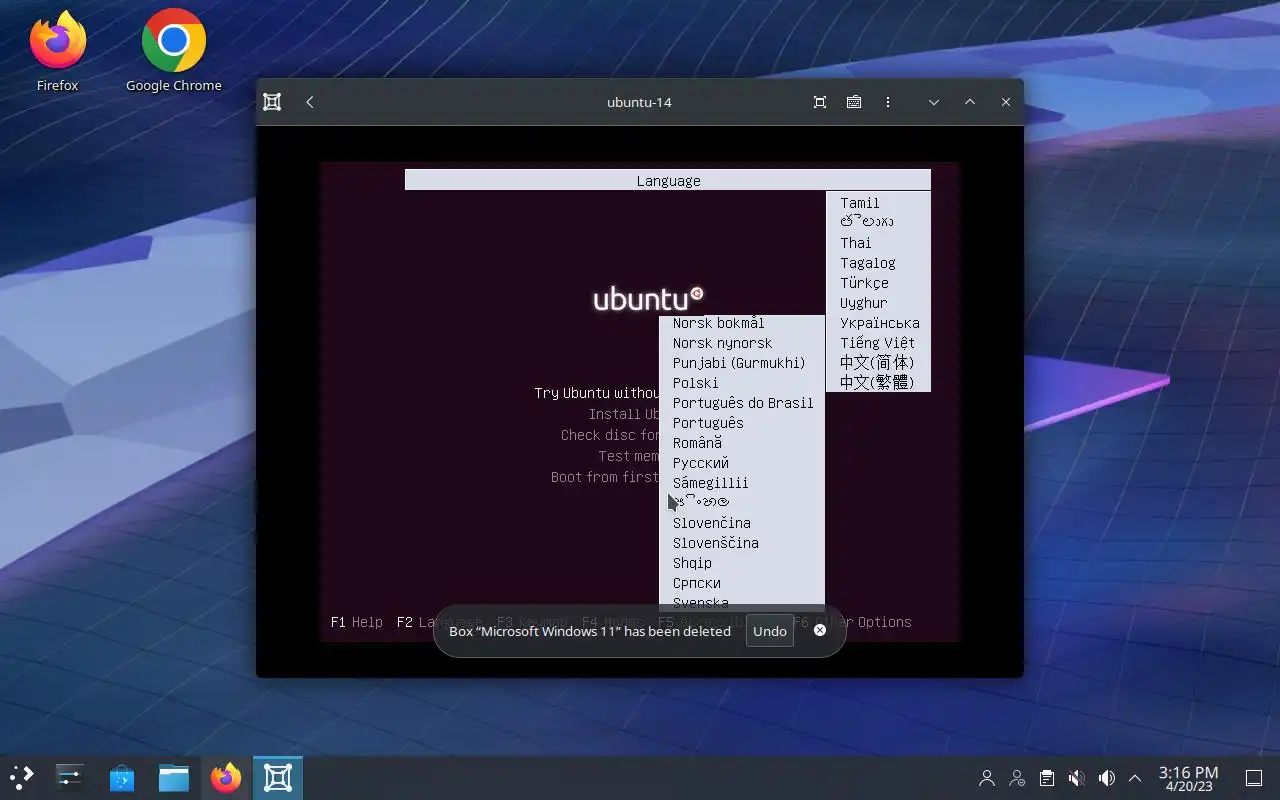Click the user icon in system tray
Screen dimensions: 1280x800
[987, 778]
